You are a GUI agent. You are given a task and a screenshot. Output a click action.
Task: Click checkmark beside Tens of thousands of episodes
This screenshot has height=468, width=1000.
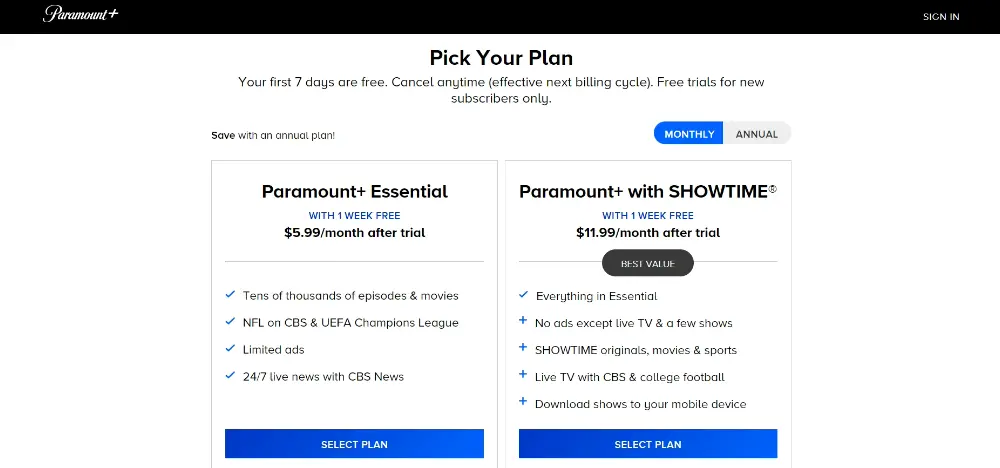230,295
